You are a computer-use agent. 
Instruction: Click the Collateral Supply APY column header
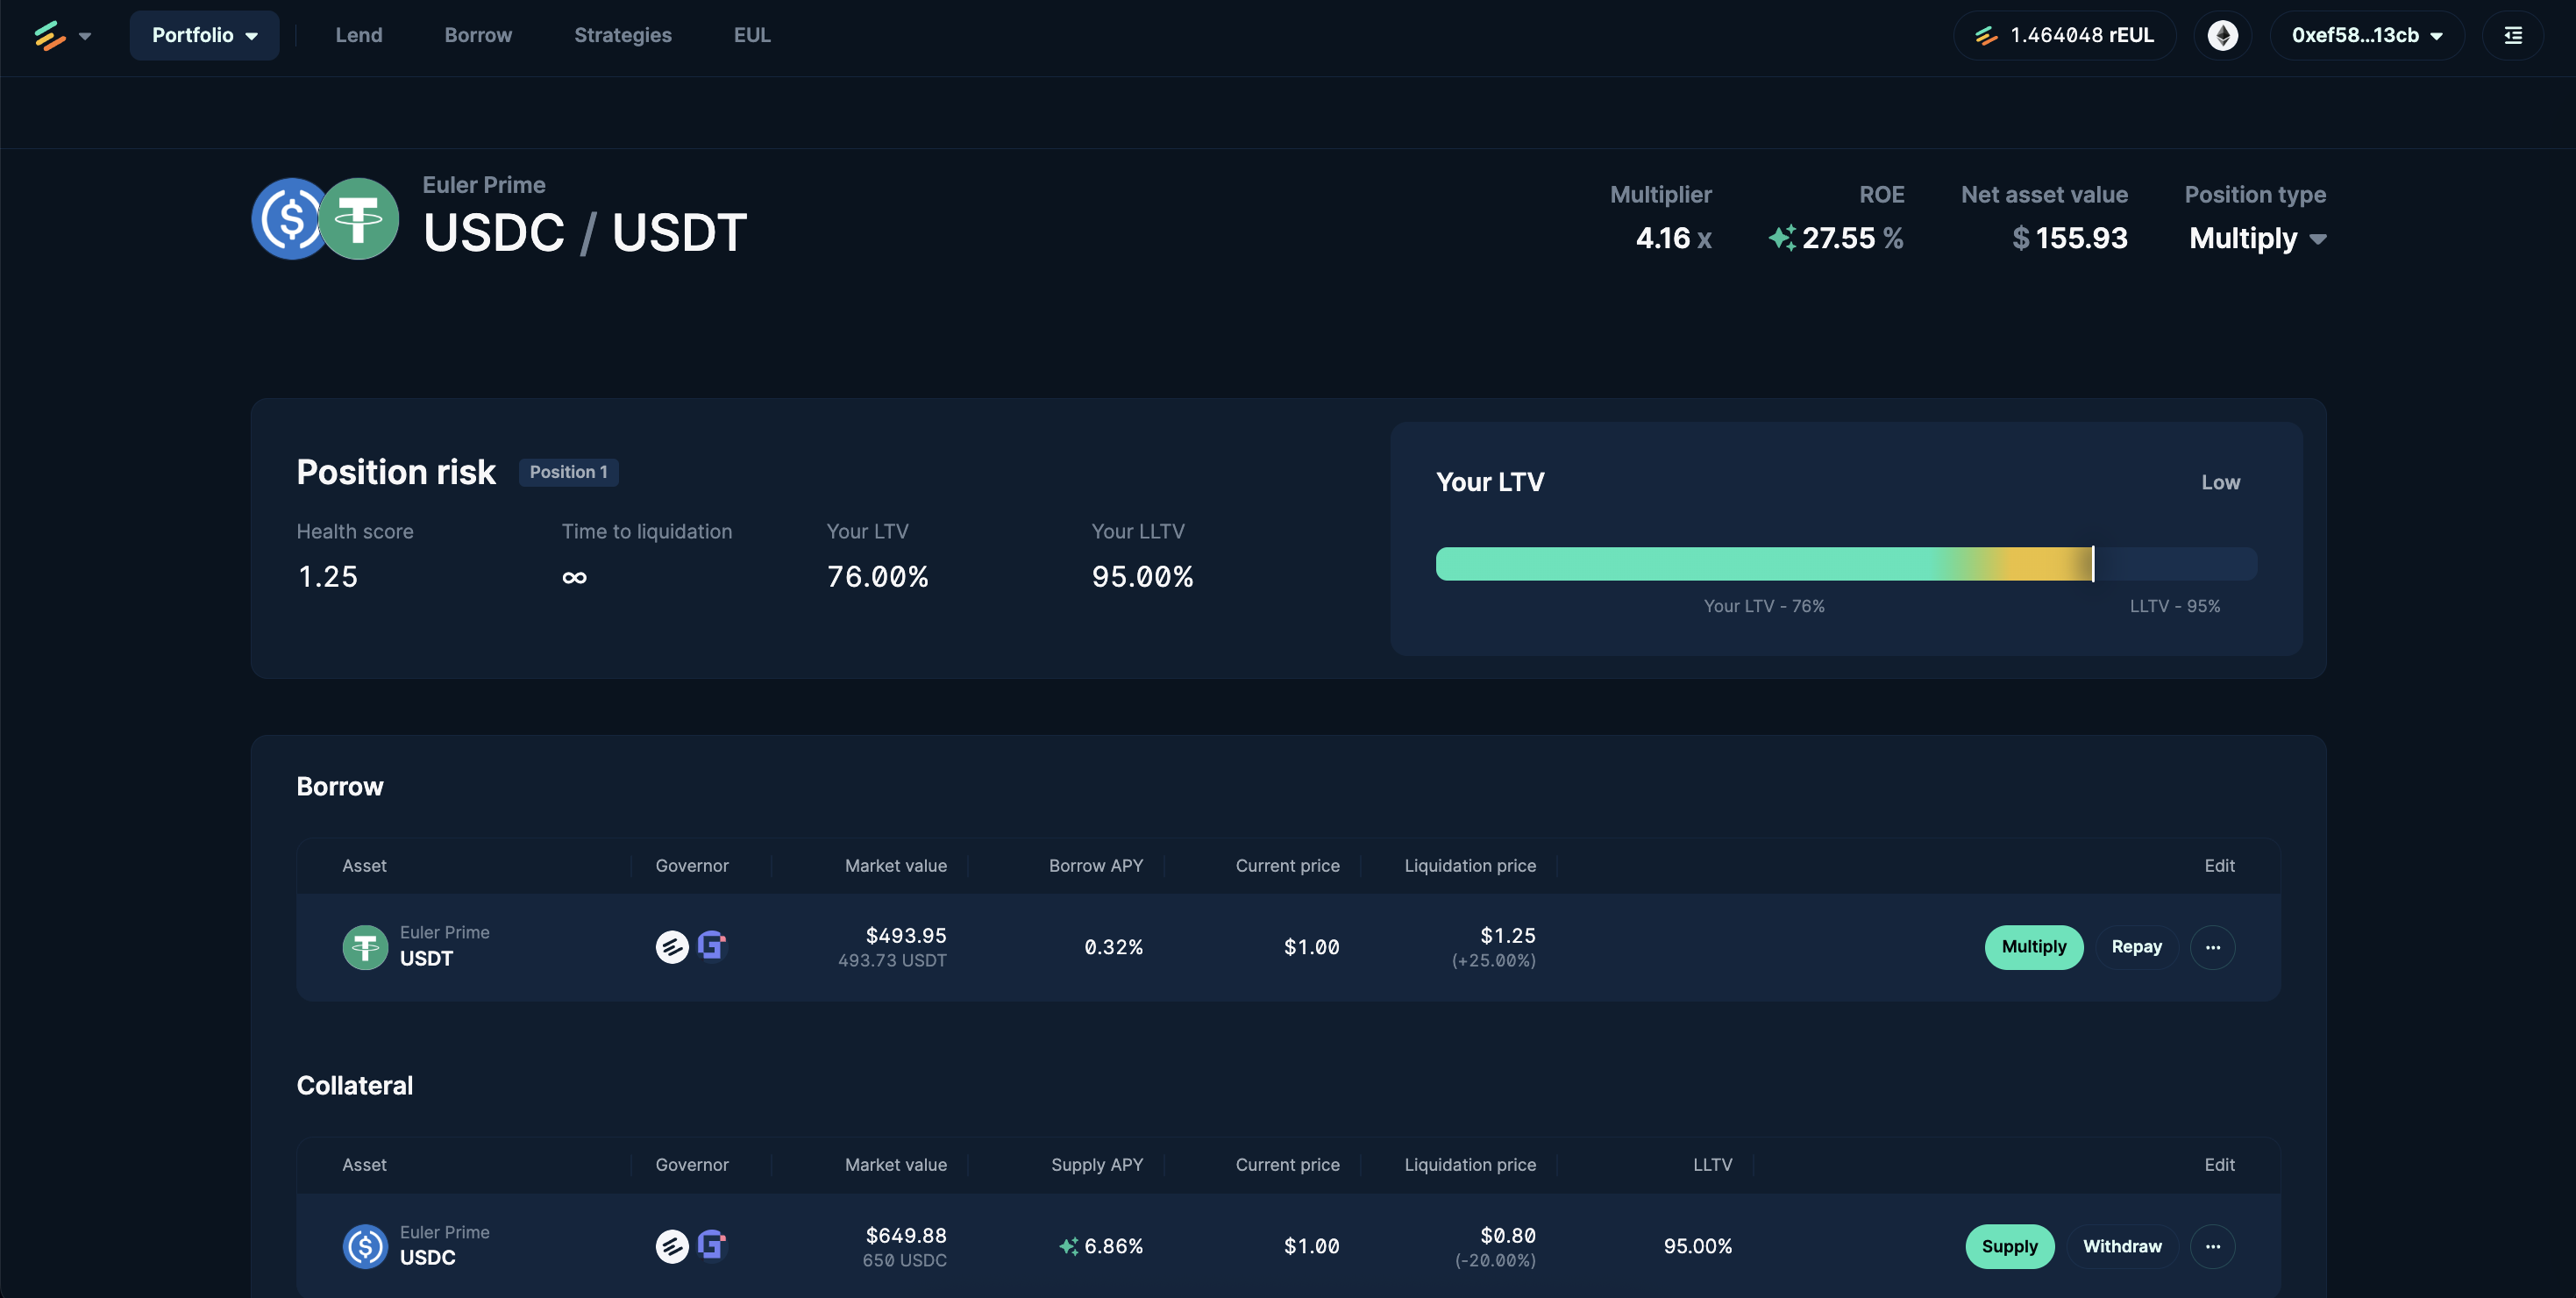click(1096, 1165)
